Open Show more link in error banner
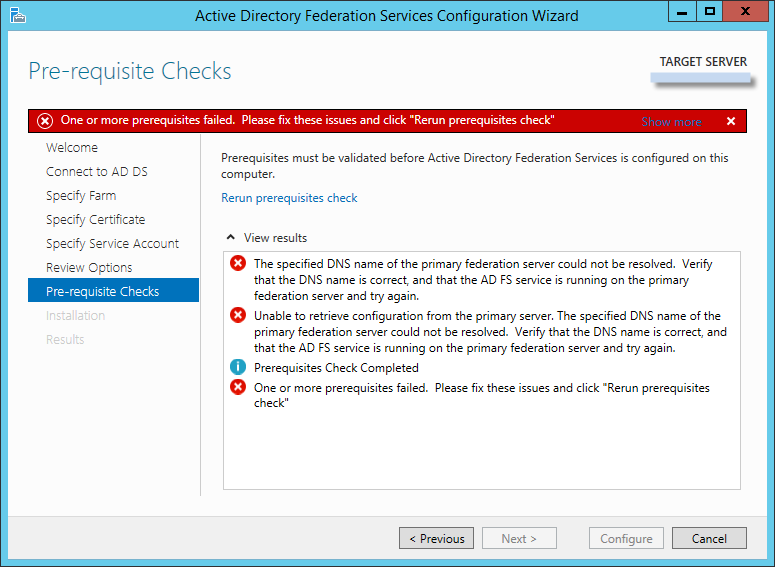The height and width of the screenshot is (567, 775). click(x=671, y=122)
